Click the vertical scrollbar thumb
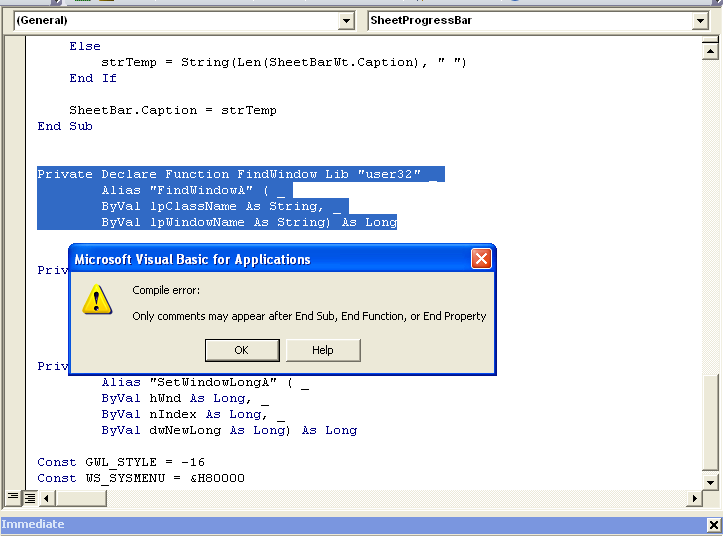 (710, 422)
